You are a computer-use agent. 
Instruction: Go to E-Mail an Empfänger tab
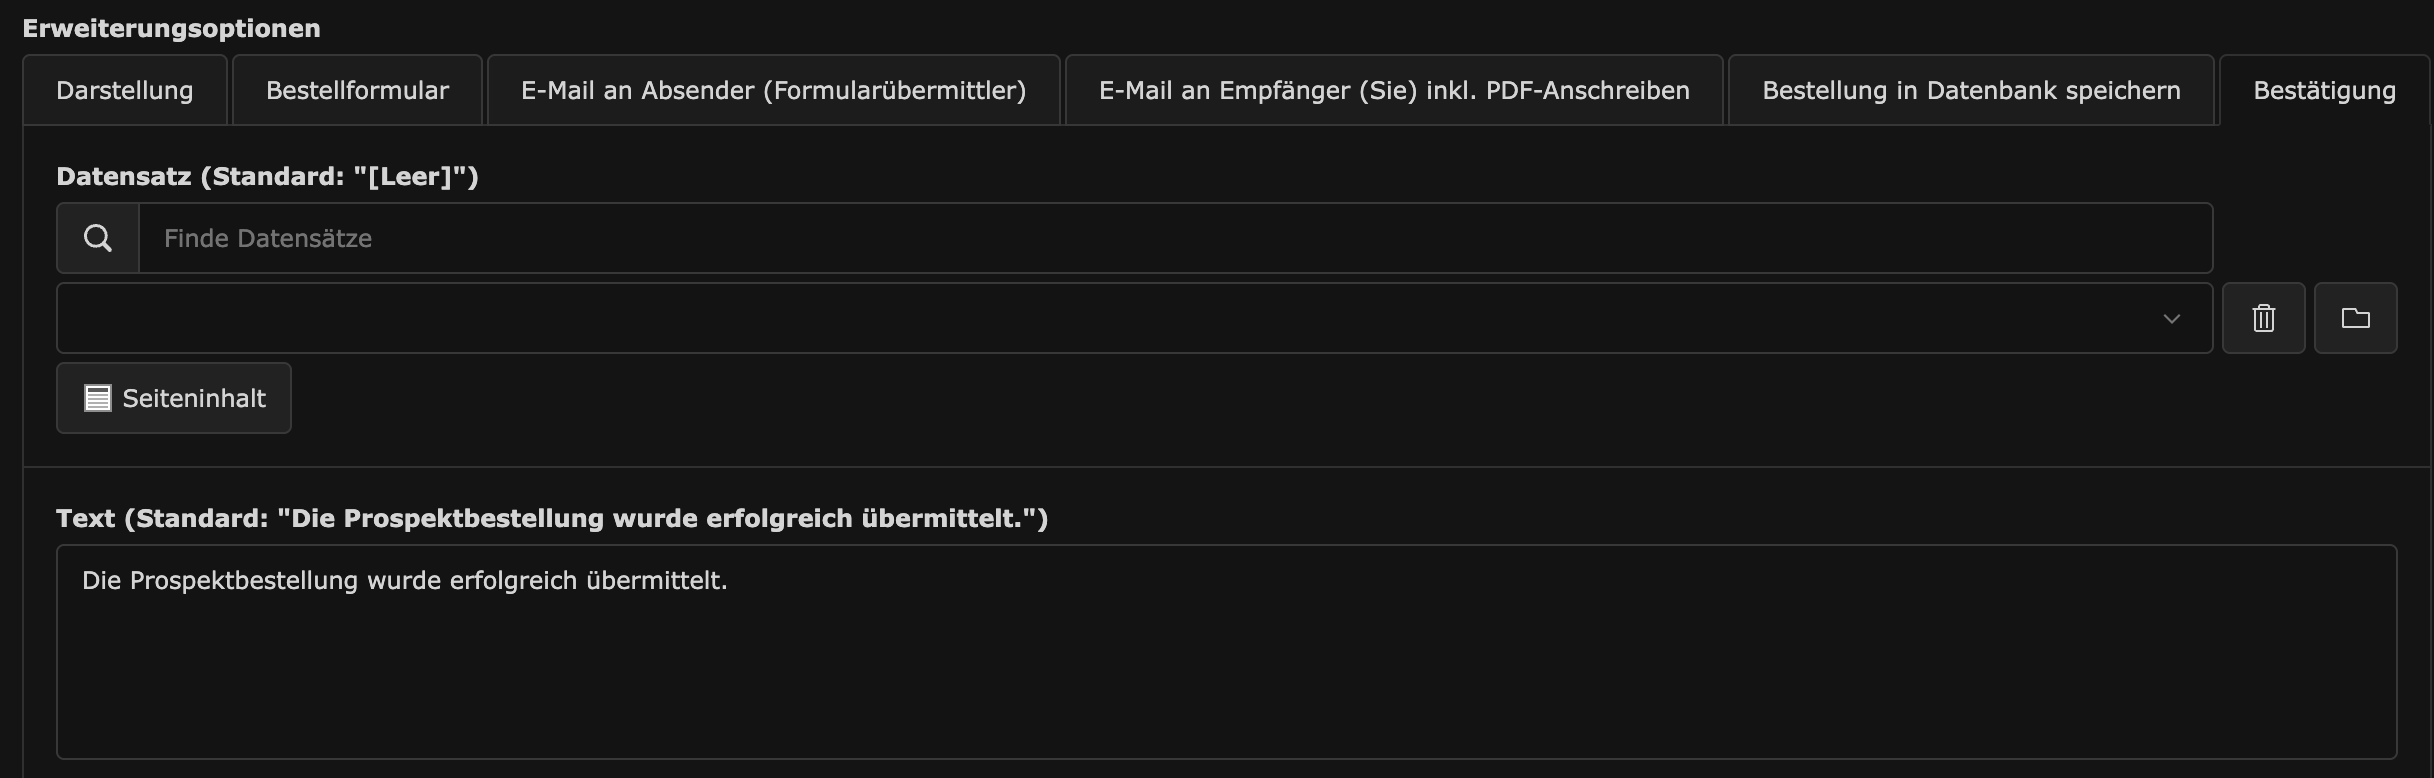coord(1394,90)
